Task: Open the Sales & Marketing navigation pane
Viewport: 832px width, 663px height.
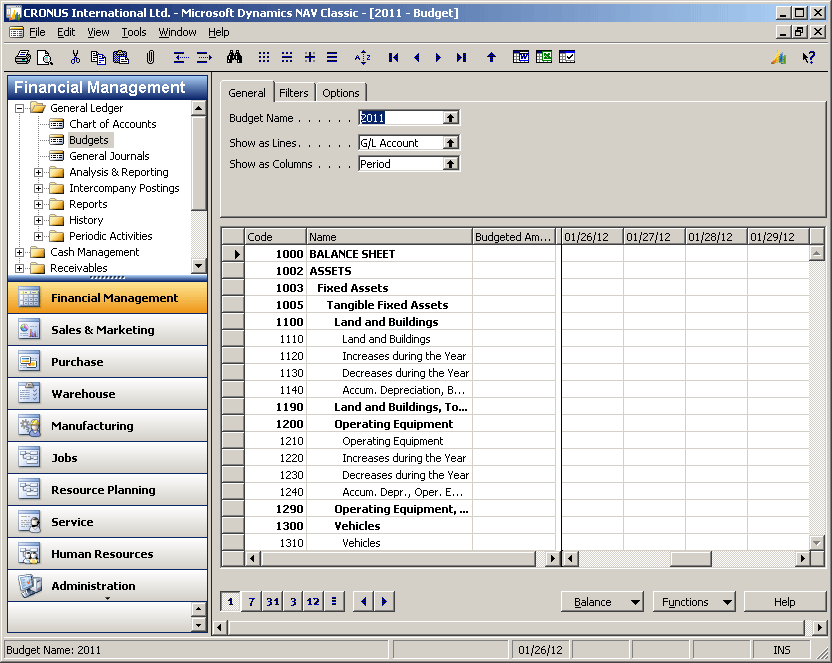Action: 107,330
